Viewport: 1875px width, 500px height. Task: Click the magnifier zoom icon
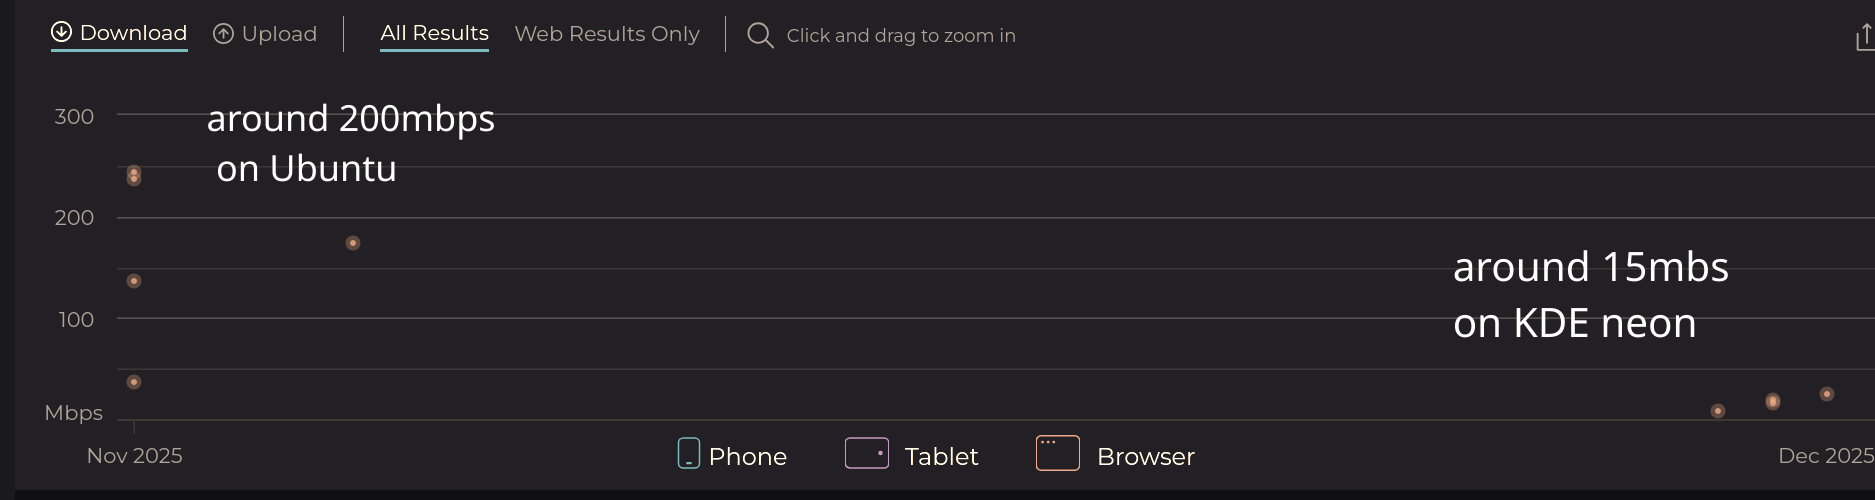[x=760, y=35]
